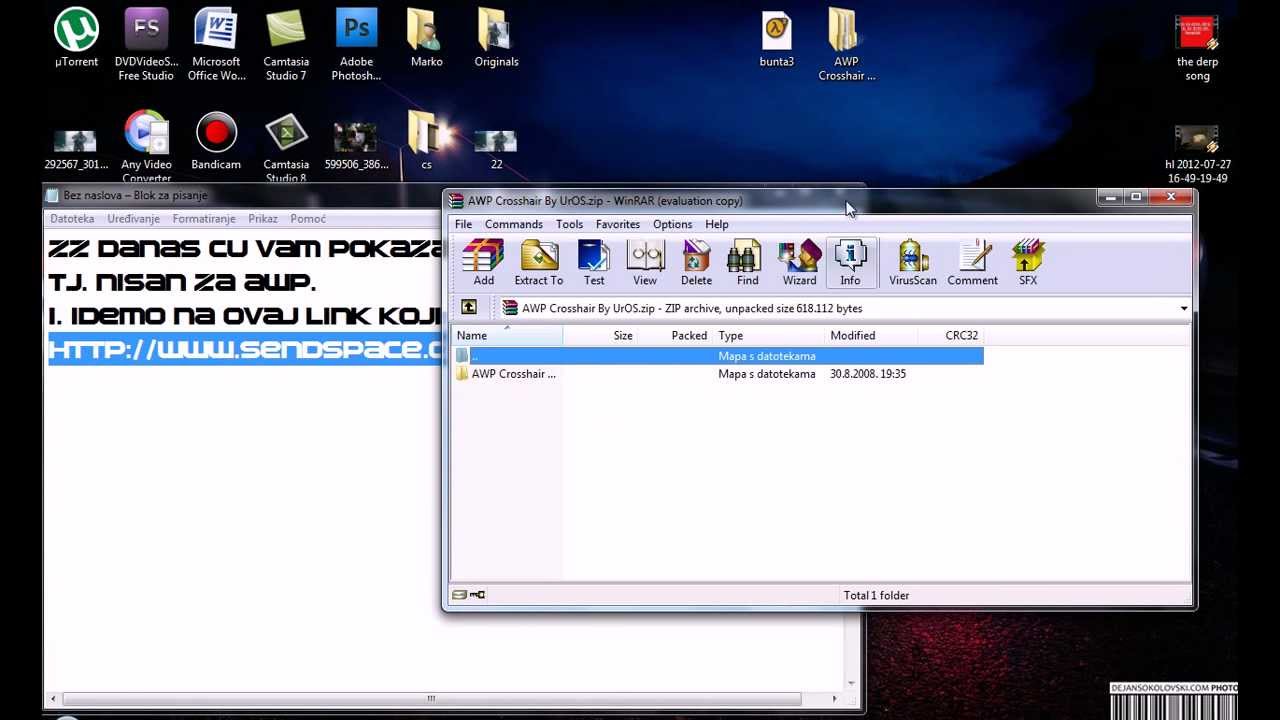The image size is (1280, 720).
Task: Open Notepad's Formatiranje menu
Action: [203, 219]
